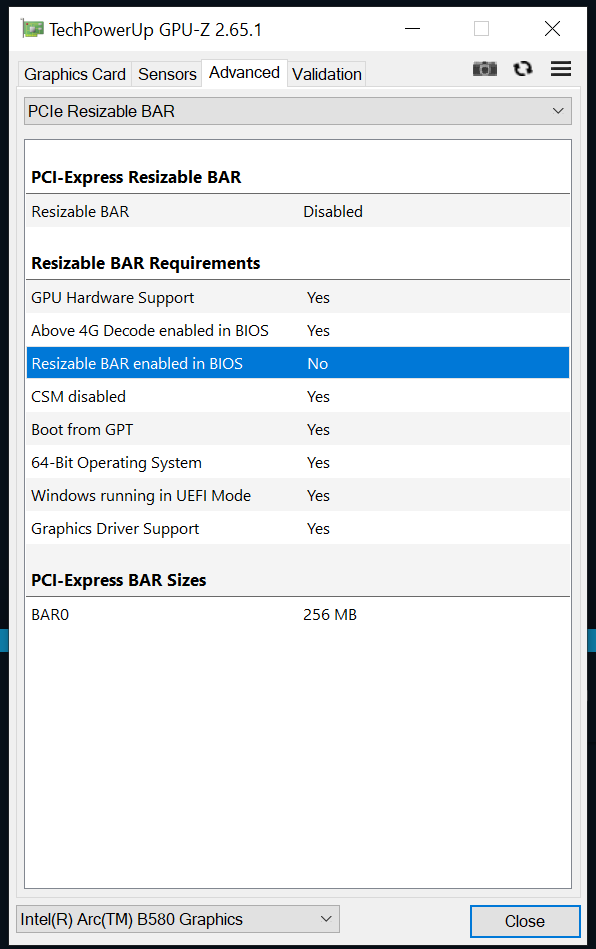Close the window with the X button
Viewport: 596px width, 949px height.
552,28
